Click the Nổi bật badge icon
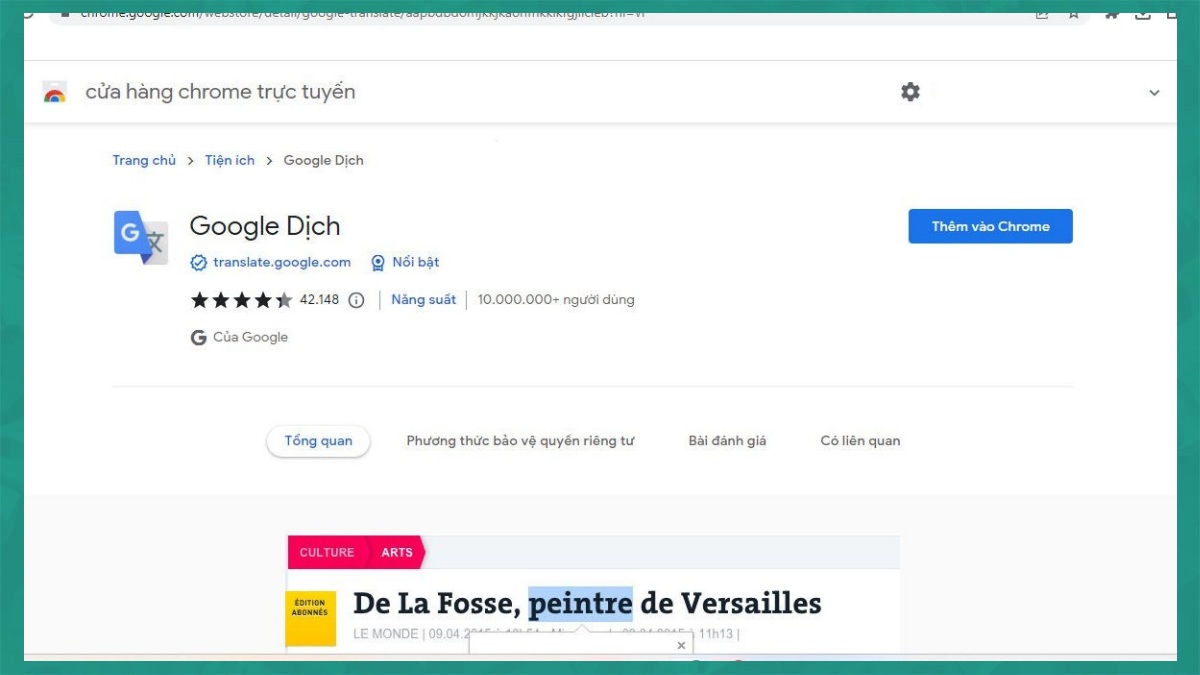Image resolution: width=1200 pixels, height=675 pixels. (x=378, y=262)
